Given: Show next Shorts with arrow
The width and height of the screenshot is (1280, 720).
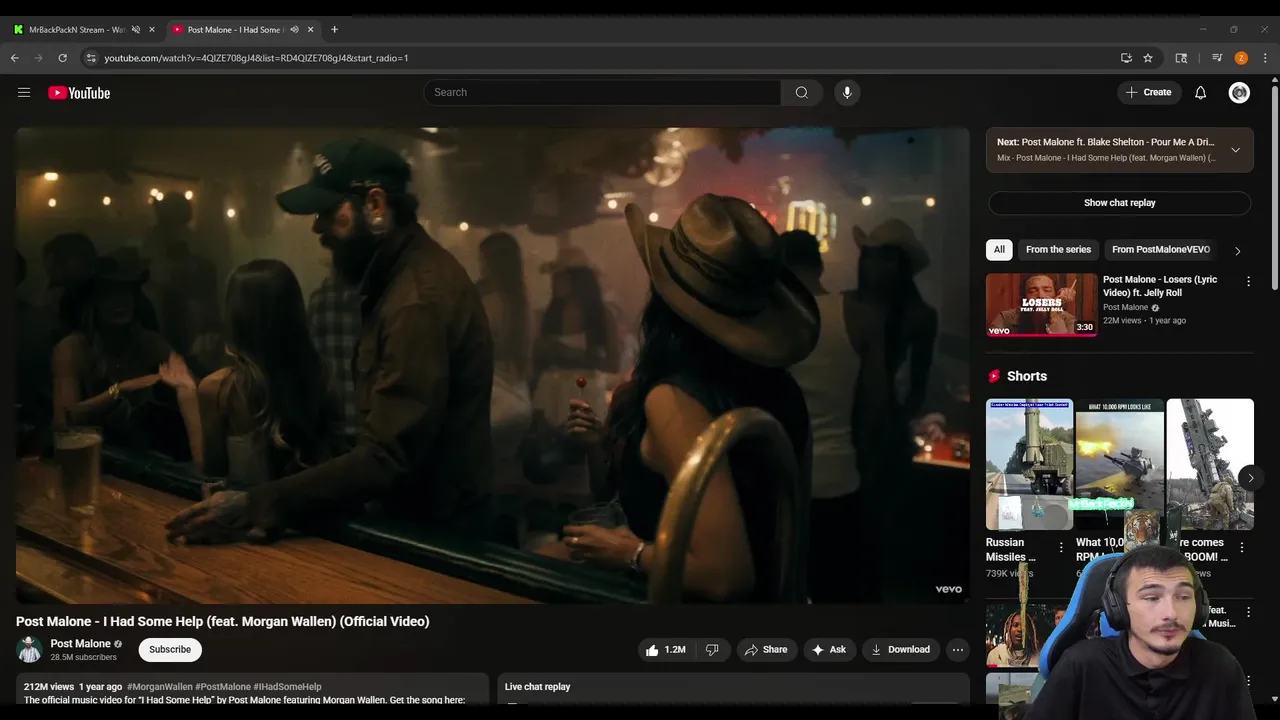Looking at the screenshot, I should [x=1250, y=478].
